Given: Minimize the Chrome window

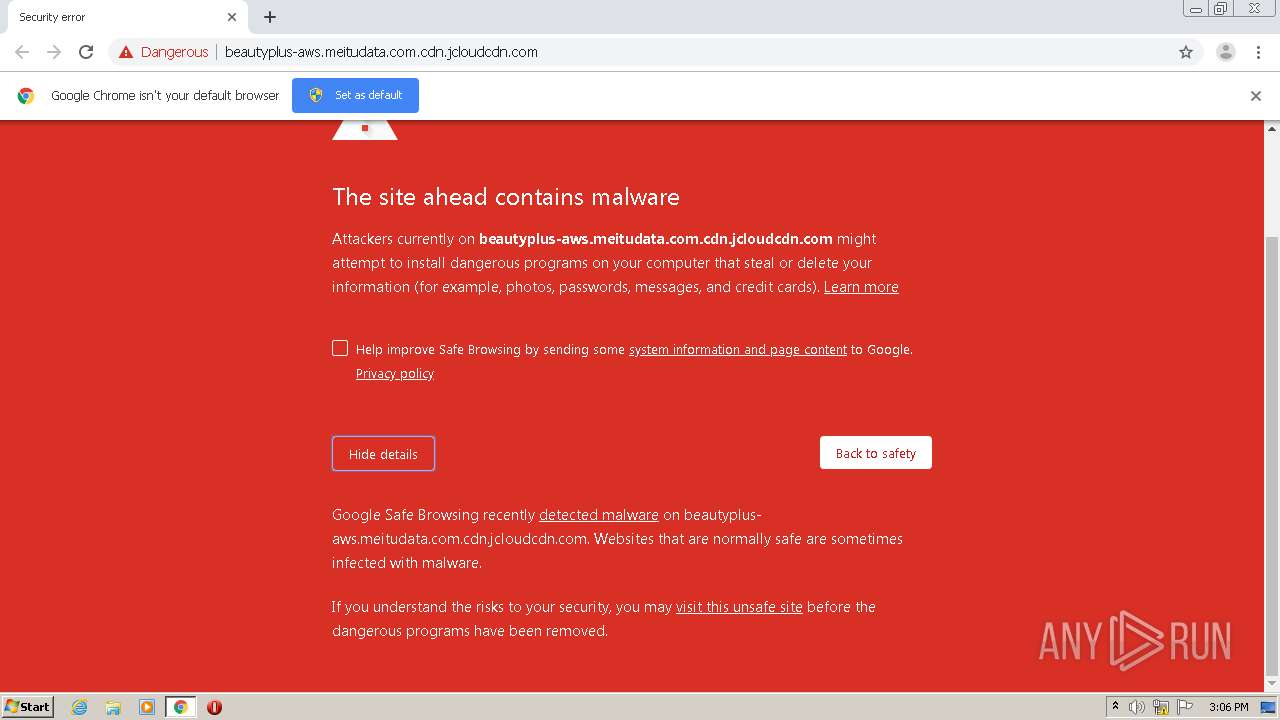Looking at the screenshot, I should 1195,9.
